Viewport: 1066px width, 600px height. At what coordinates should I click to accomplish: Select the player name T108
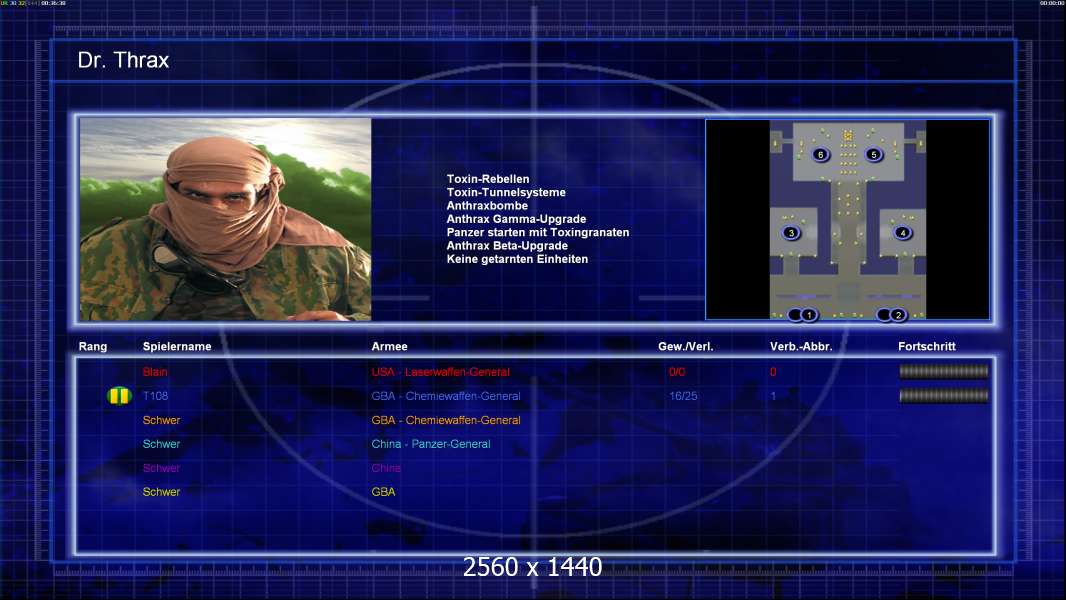[155, 395]
